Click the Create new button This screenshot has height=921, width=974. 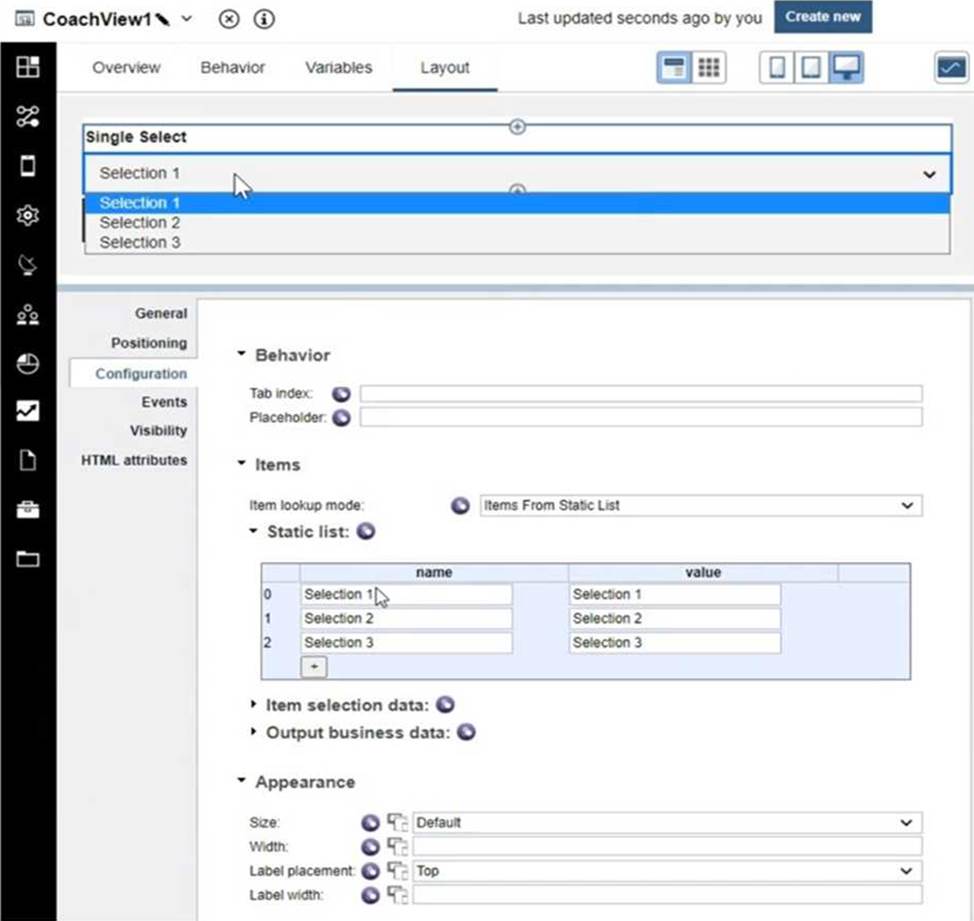pos(822,17)
